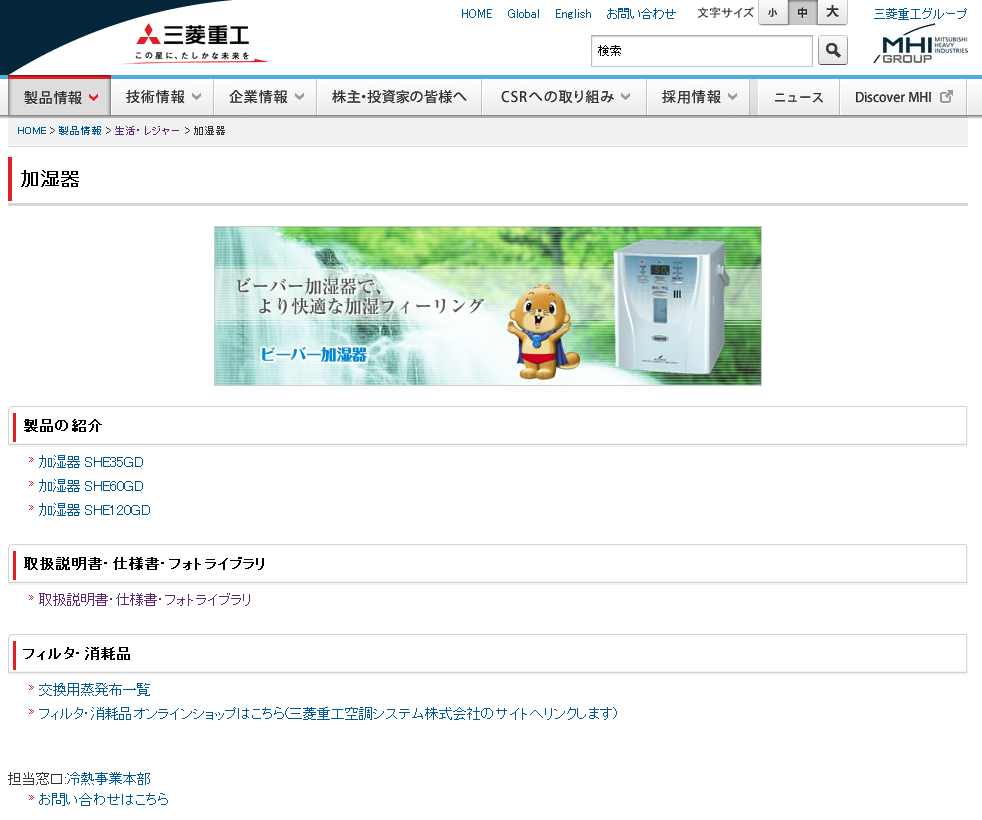Open the Mitsubishi Heavy Industries logo
This screenshot has height=820, width=982.
[x=194, y=42]
